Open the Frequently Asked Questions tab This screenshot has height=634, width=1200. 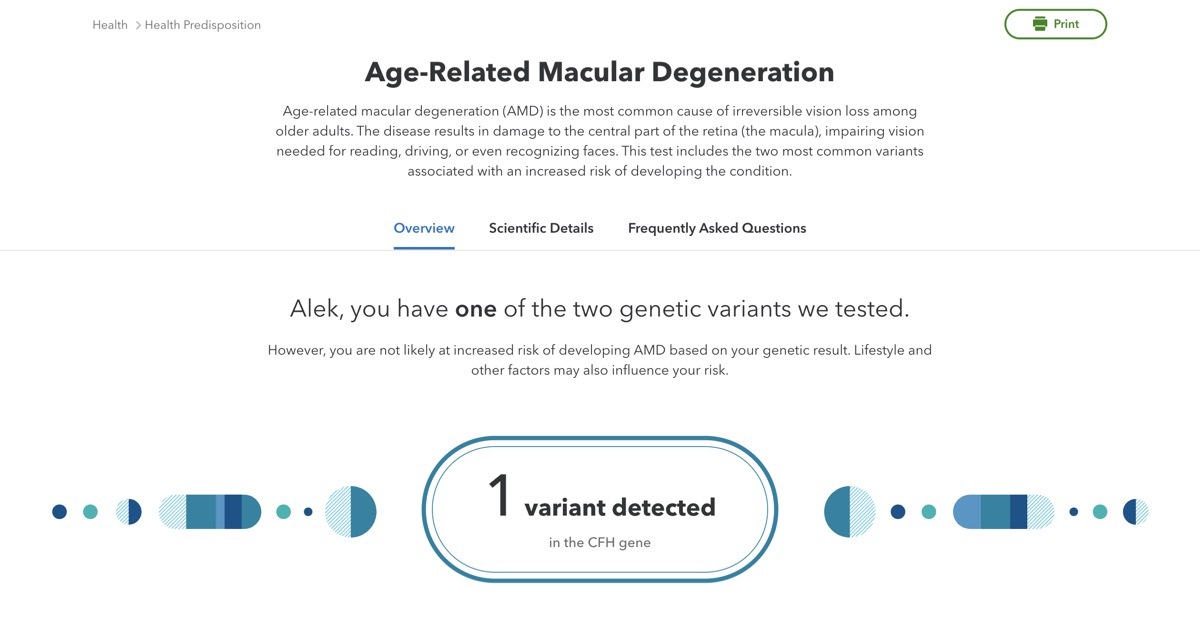click(716, 228)
